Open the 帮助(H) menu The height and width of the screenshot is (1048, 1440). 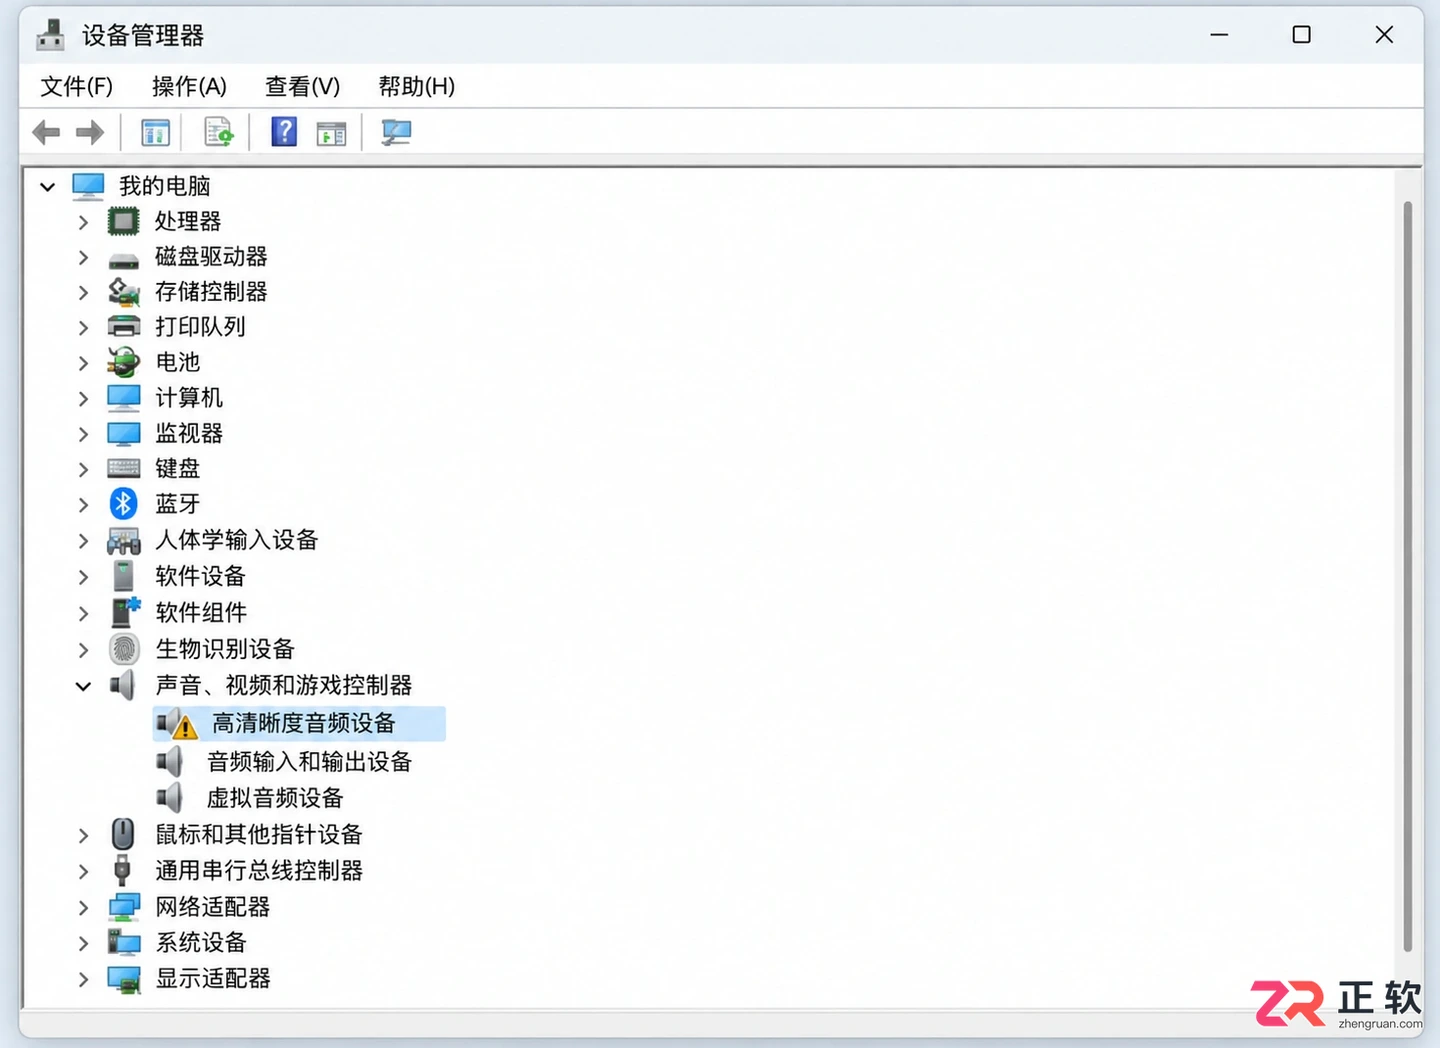tap(416, 87)
